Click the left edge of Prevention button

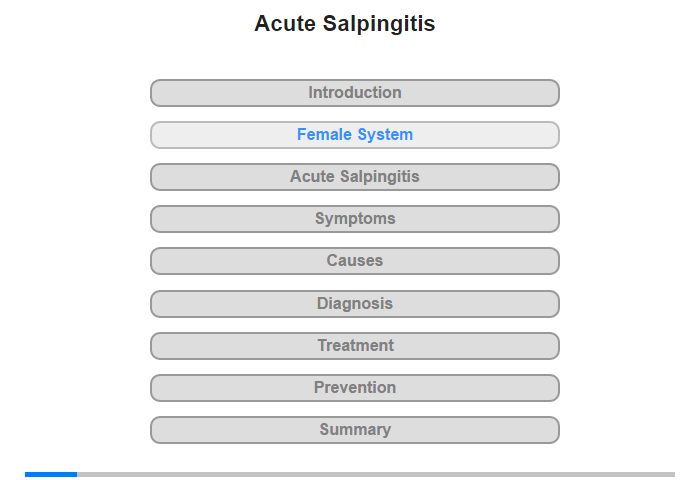[154, 388]
